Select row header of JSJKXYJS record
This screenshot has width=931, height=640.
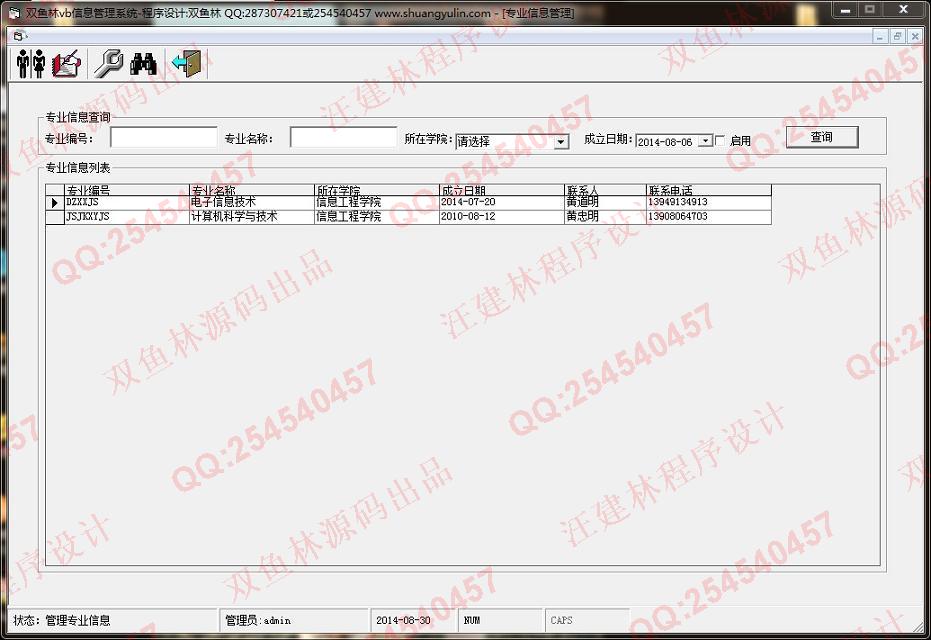55,217
